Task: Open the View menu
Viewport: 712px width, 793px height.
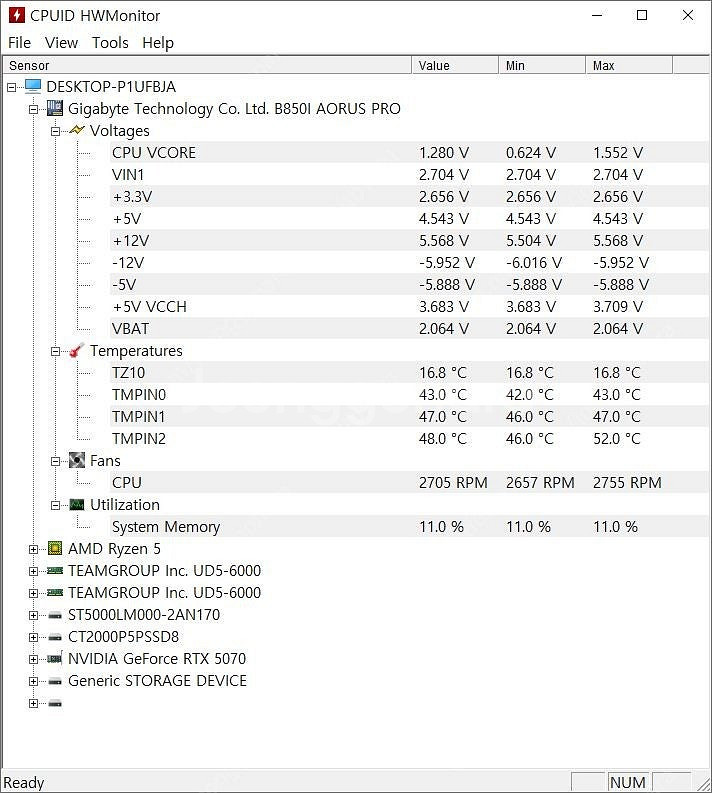Action: [x=61, y=42]
